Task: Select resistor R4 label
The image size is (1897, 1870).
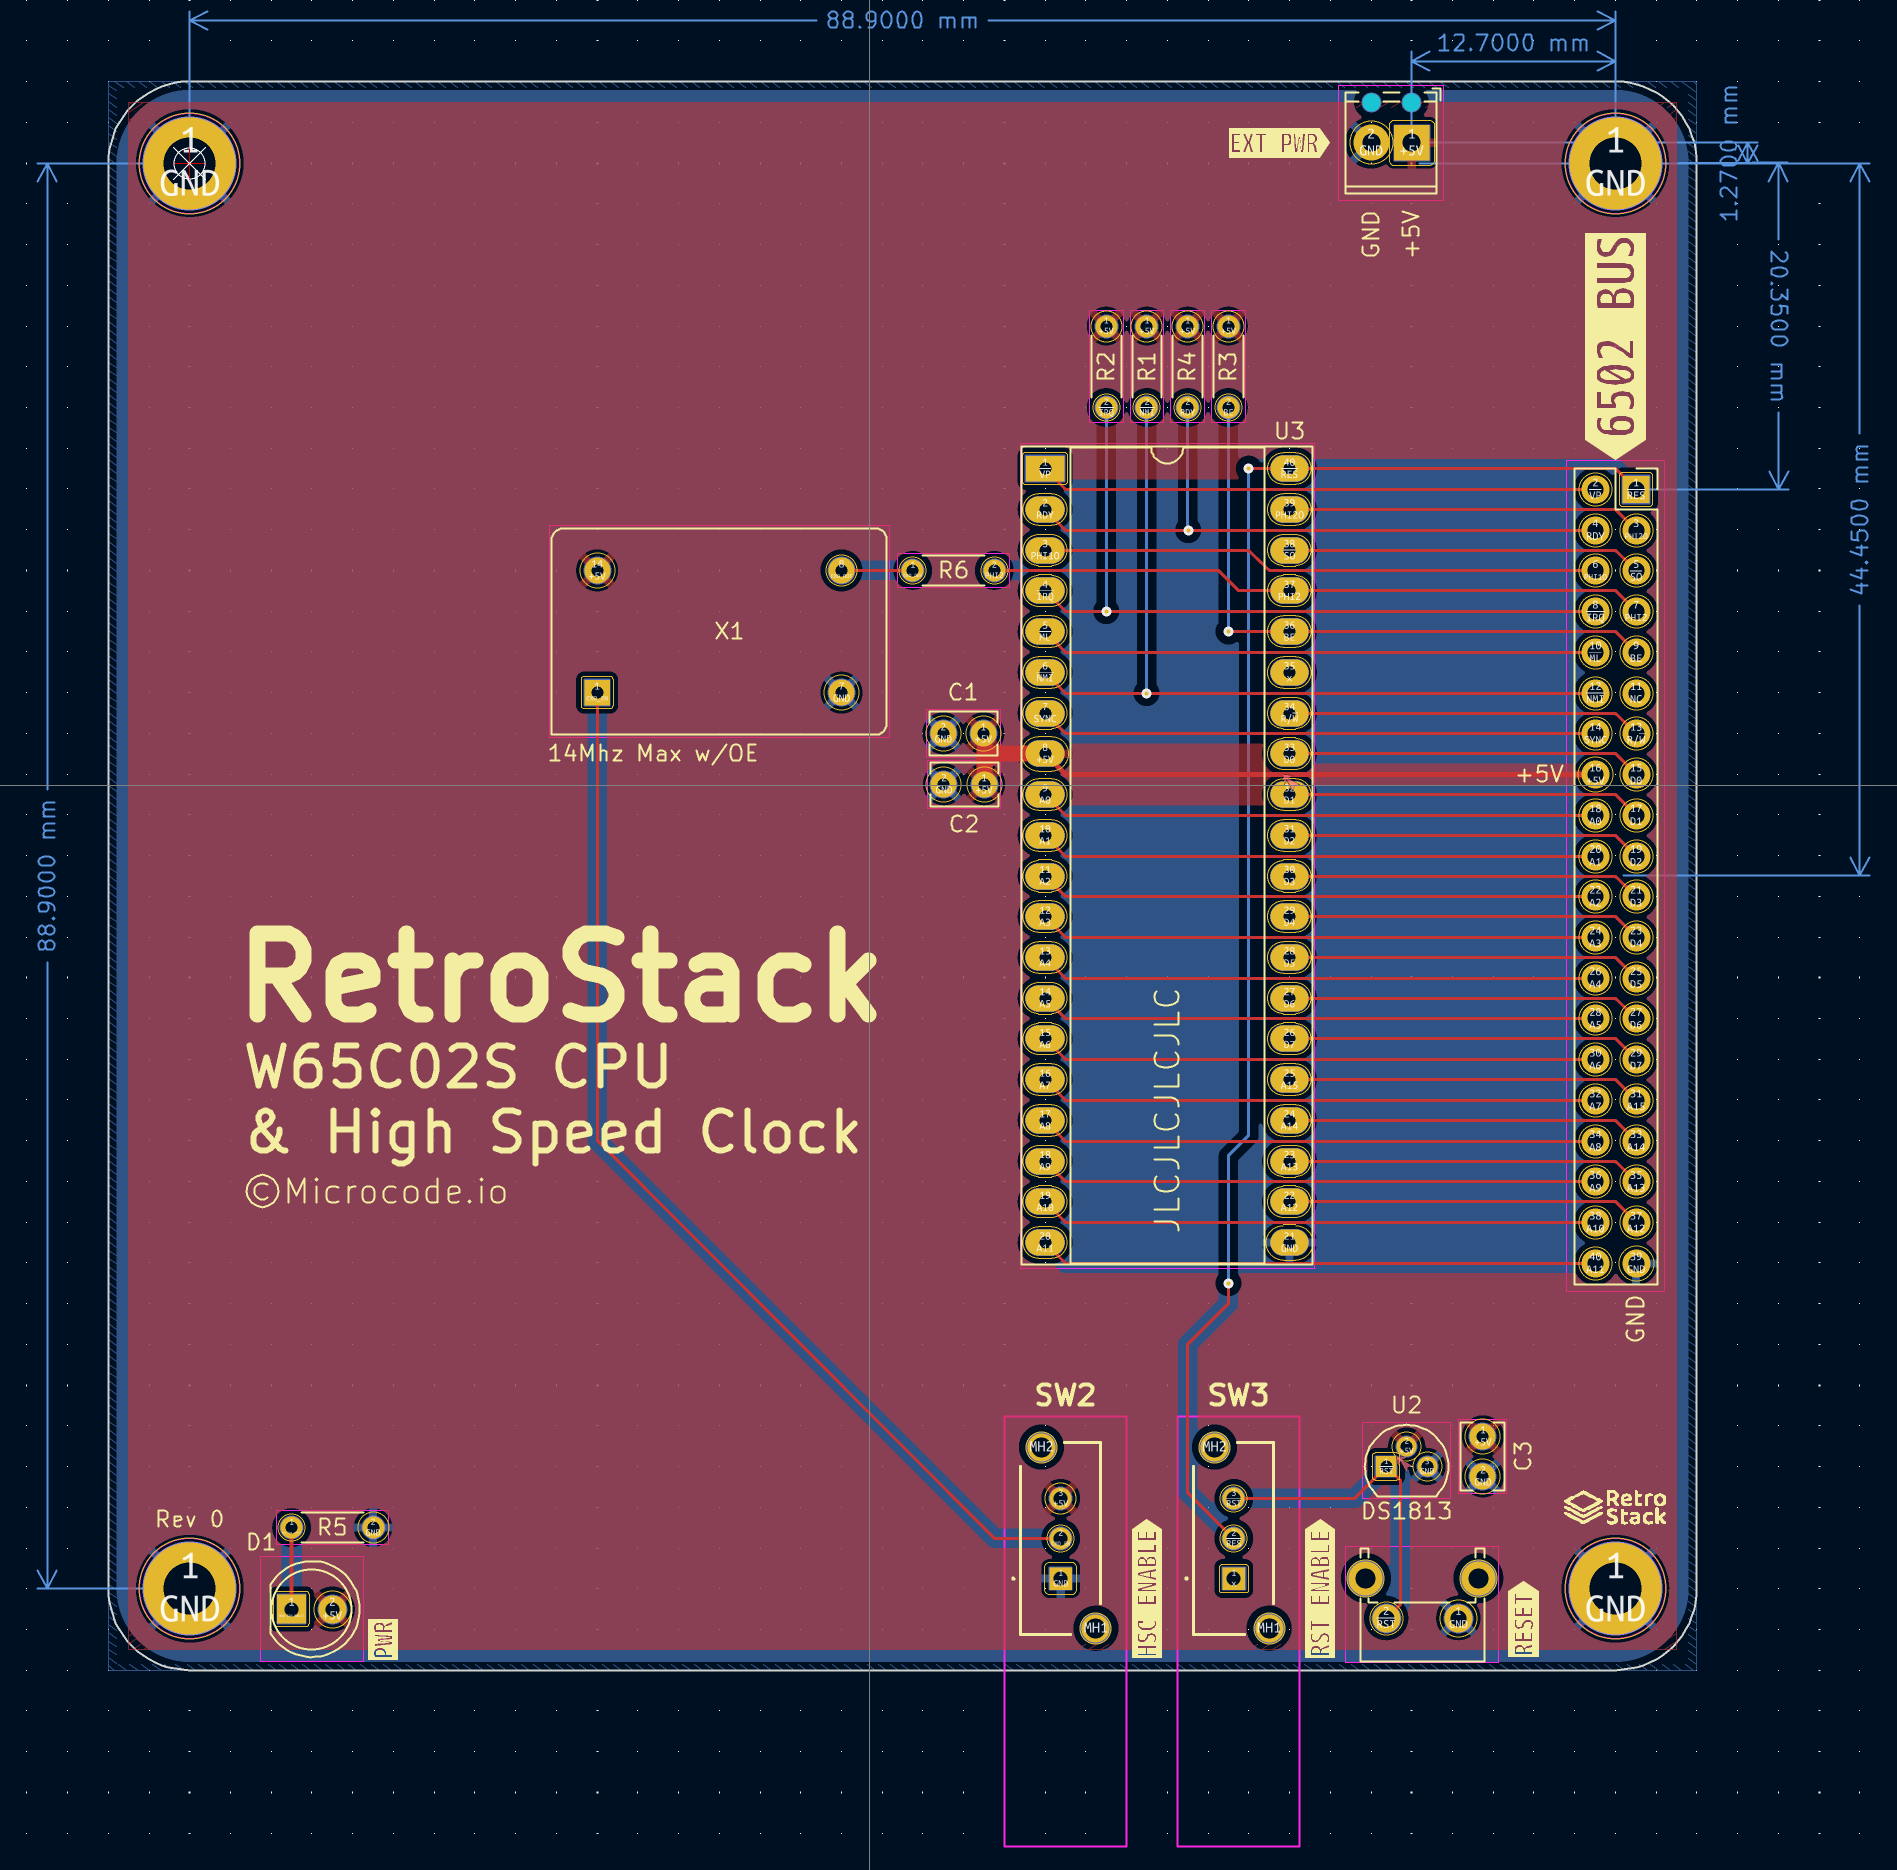Action: (1187, 366)
